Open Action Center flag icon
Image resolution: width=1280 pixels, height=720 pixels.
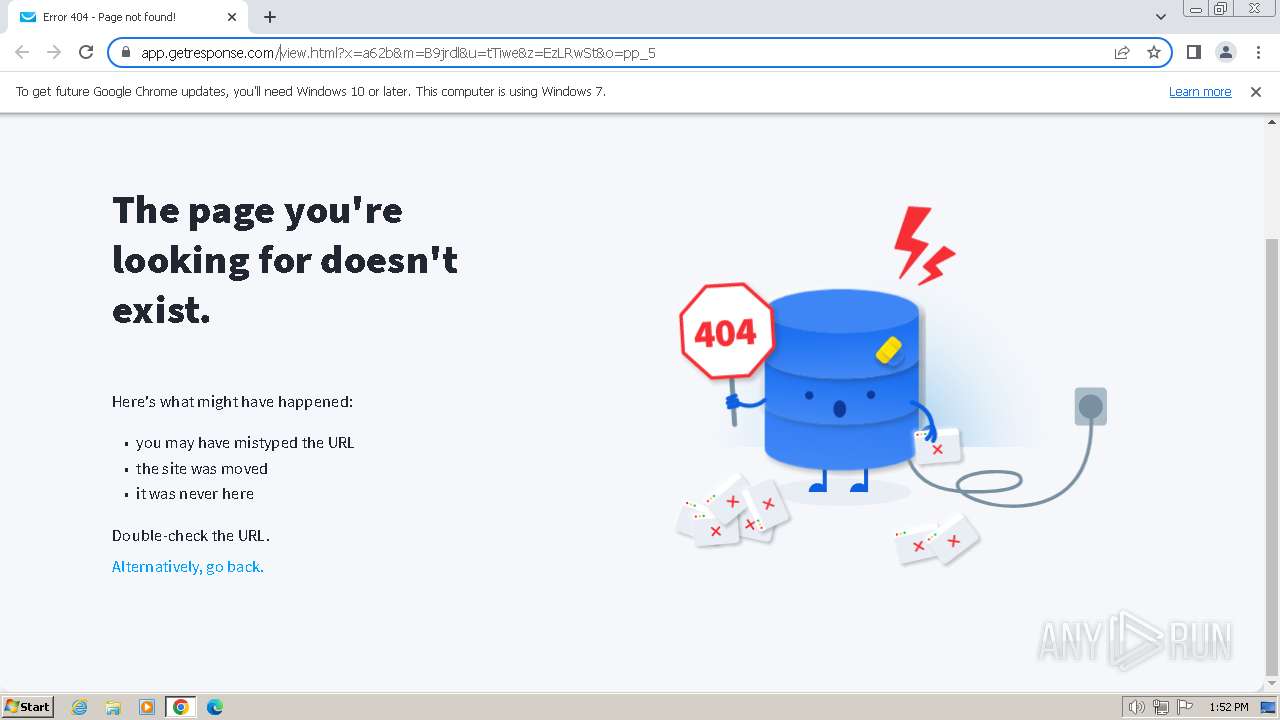[1184, 707]
